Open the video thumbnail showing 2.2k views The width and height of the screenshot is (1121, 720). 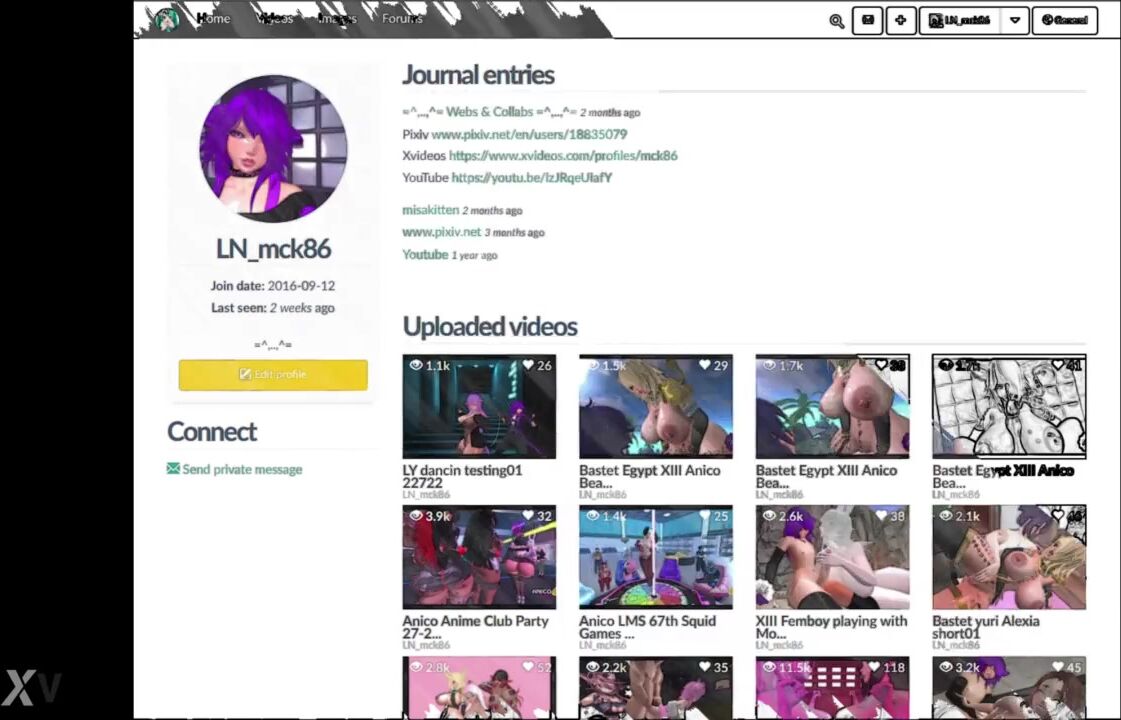(x=656, y=687)
